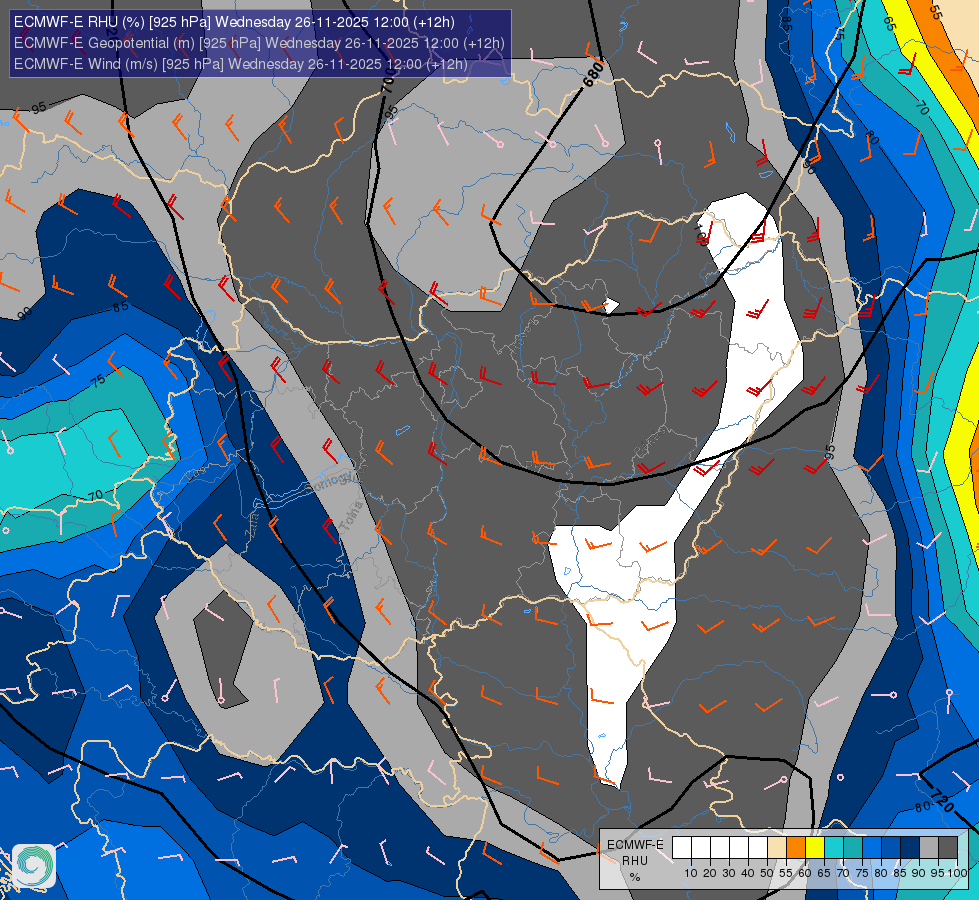Click the ECMWF-E label in the legend
Viewport: 979px width, 900px height.
[635, 844]
